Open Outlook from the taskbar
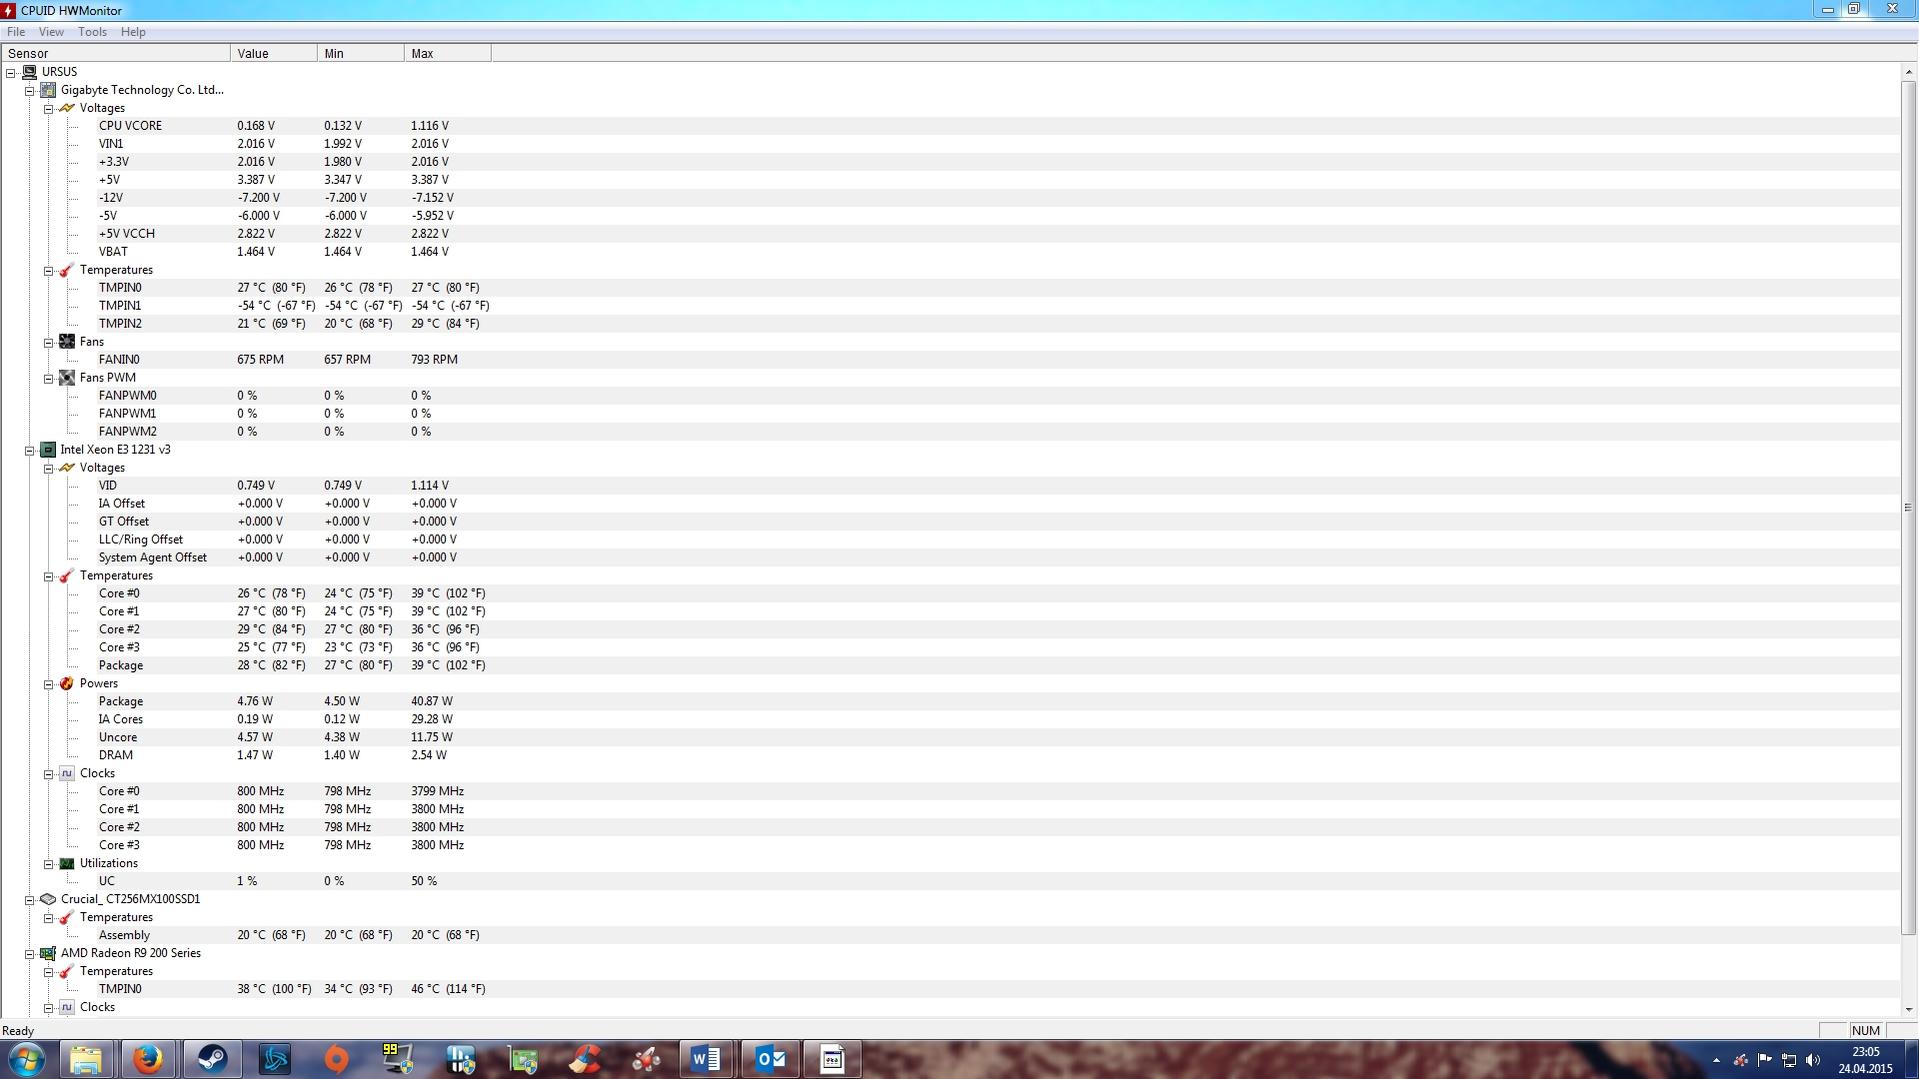Viewport: 1919px width, 1079px height. click(x=770, y=1059)
